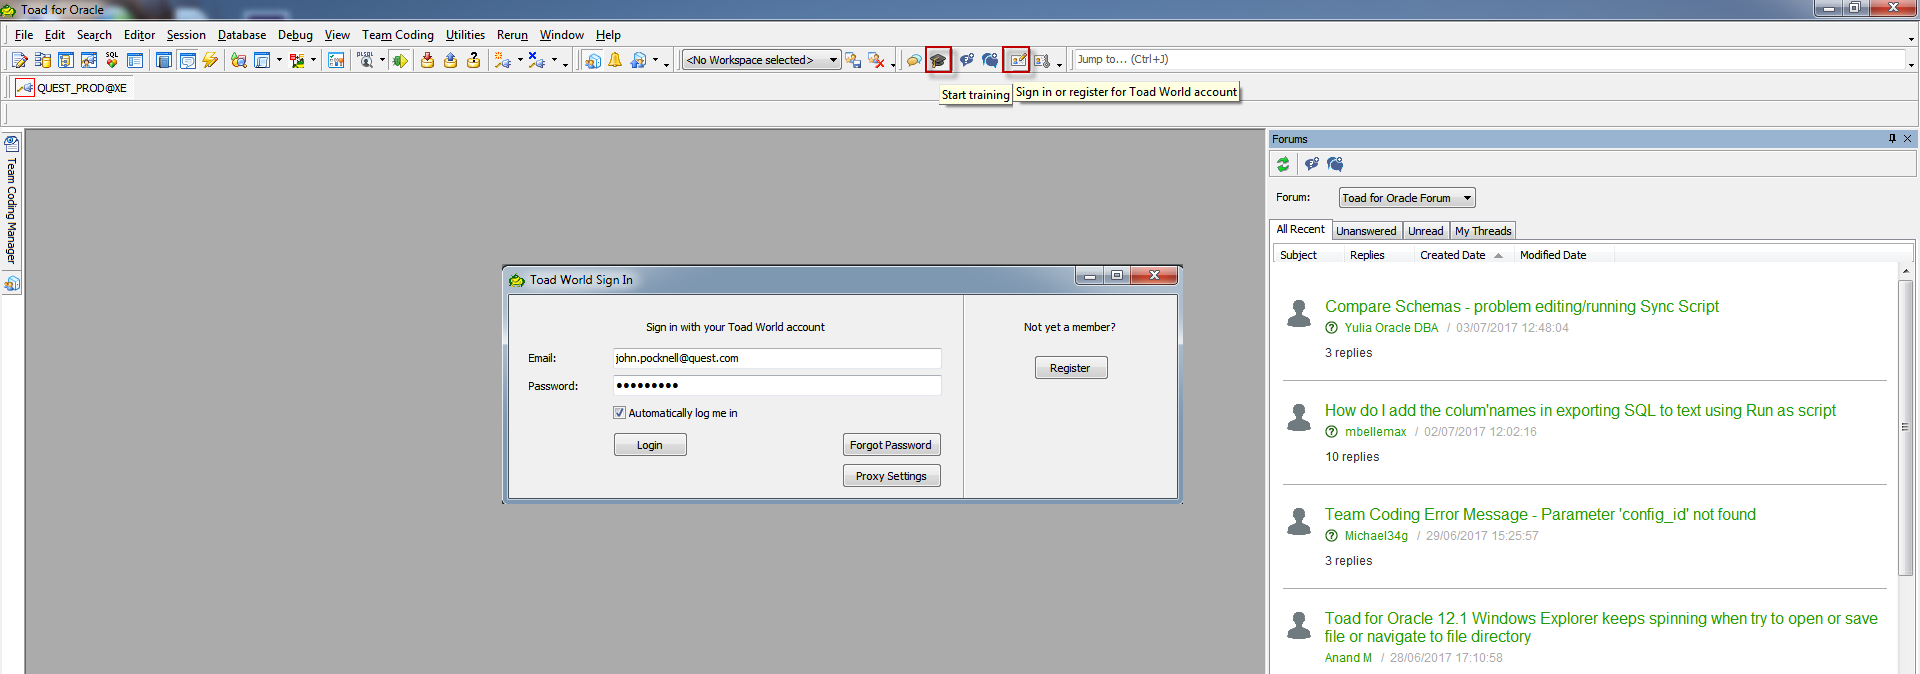The height and width of the screenshot is (674, 1920).
Task: Click the end connection icon with blue X
Action: [537, 60]
